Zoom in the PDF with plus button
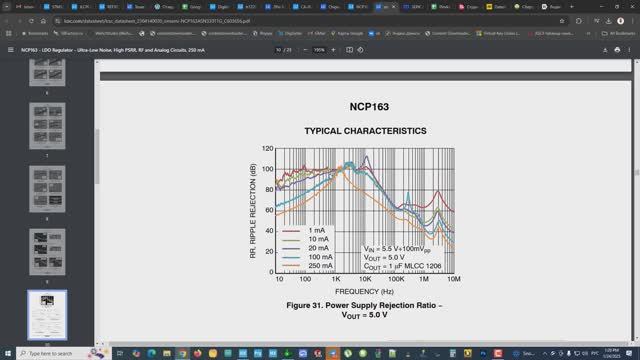The height and width of the screenshot is (360, 640). (333, 50)
